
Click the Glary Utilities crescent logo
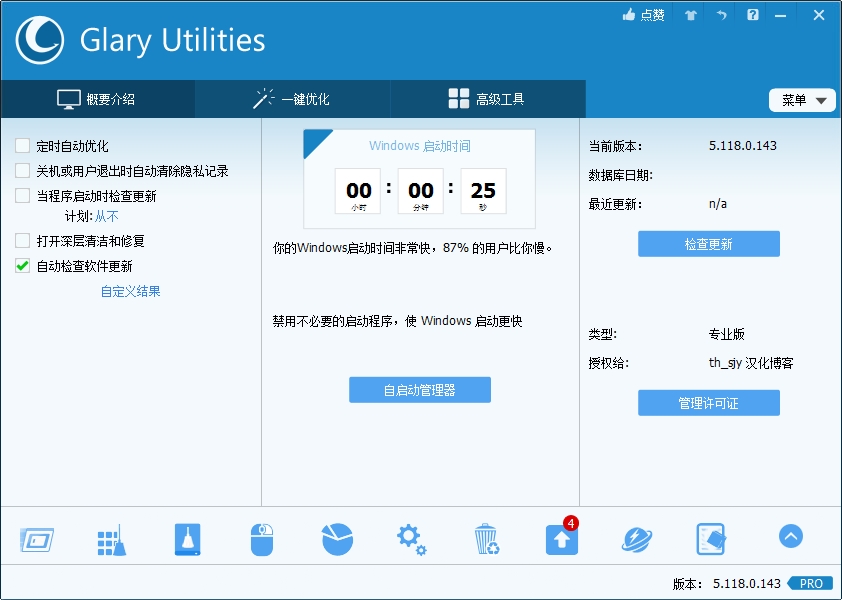point(40,40)
